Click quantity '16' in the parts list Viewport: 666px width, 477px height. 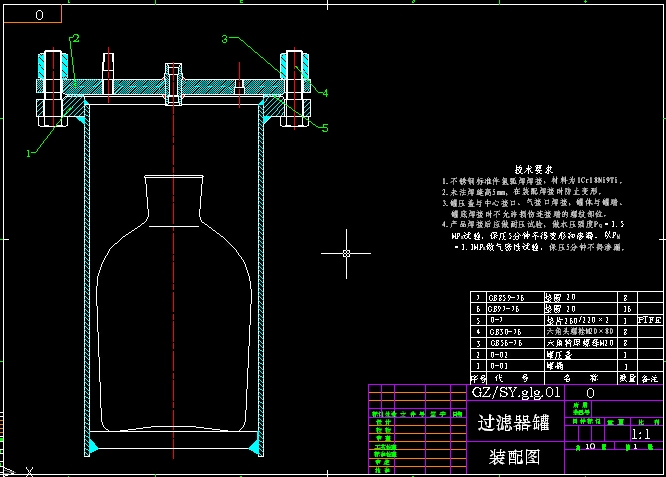point(627,309)
